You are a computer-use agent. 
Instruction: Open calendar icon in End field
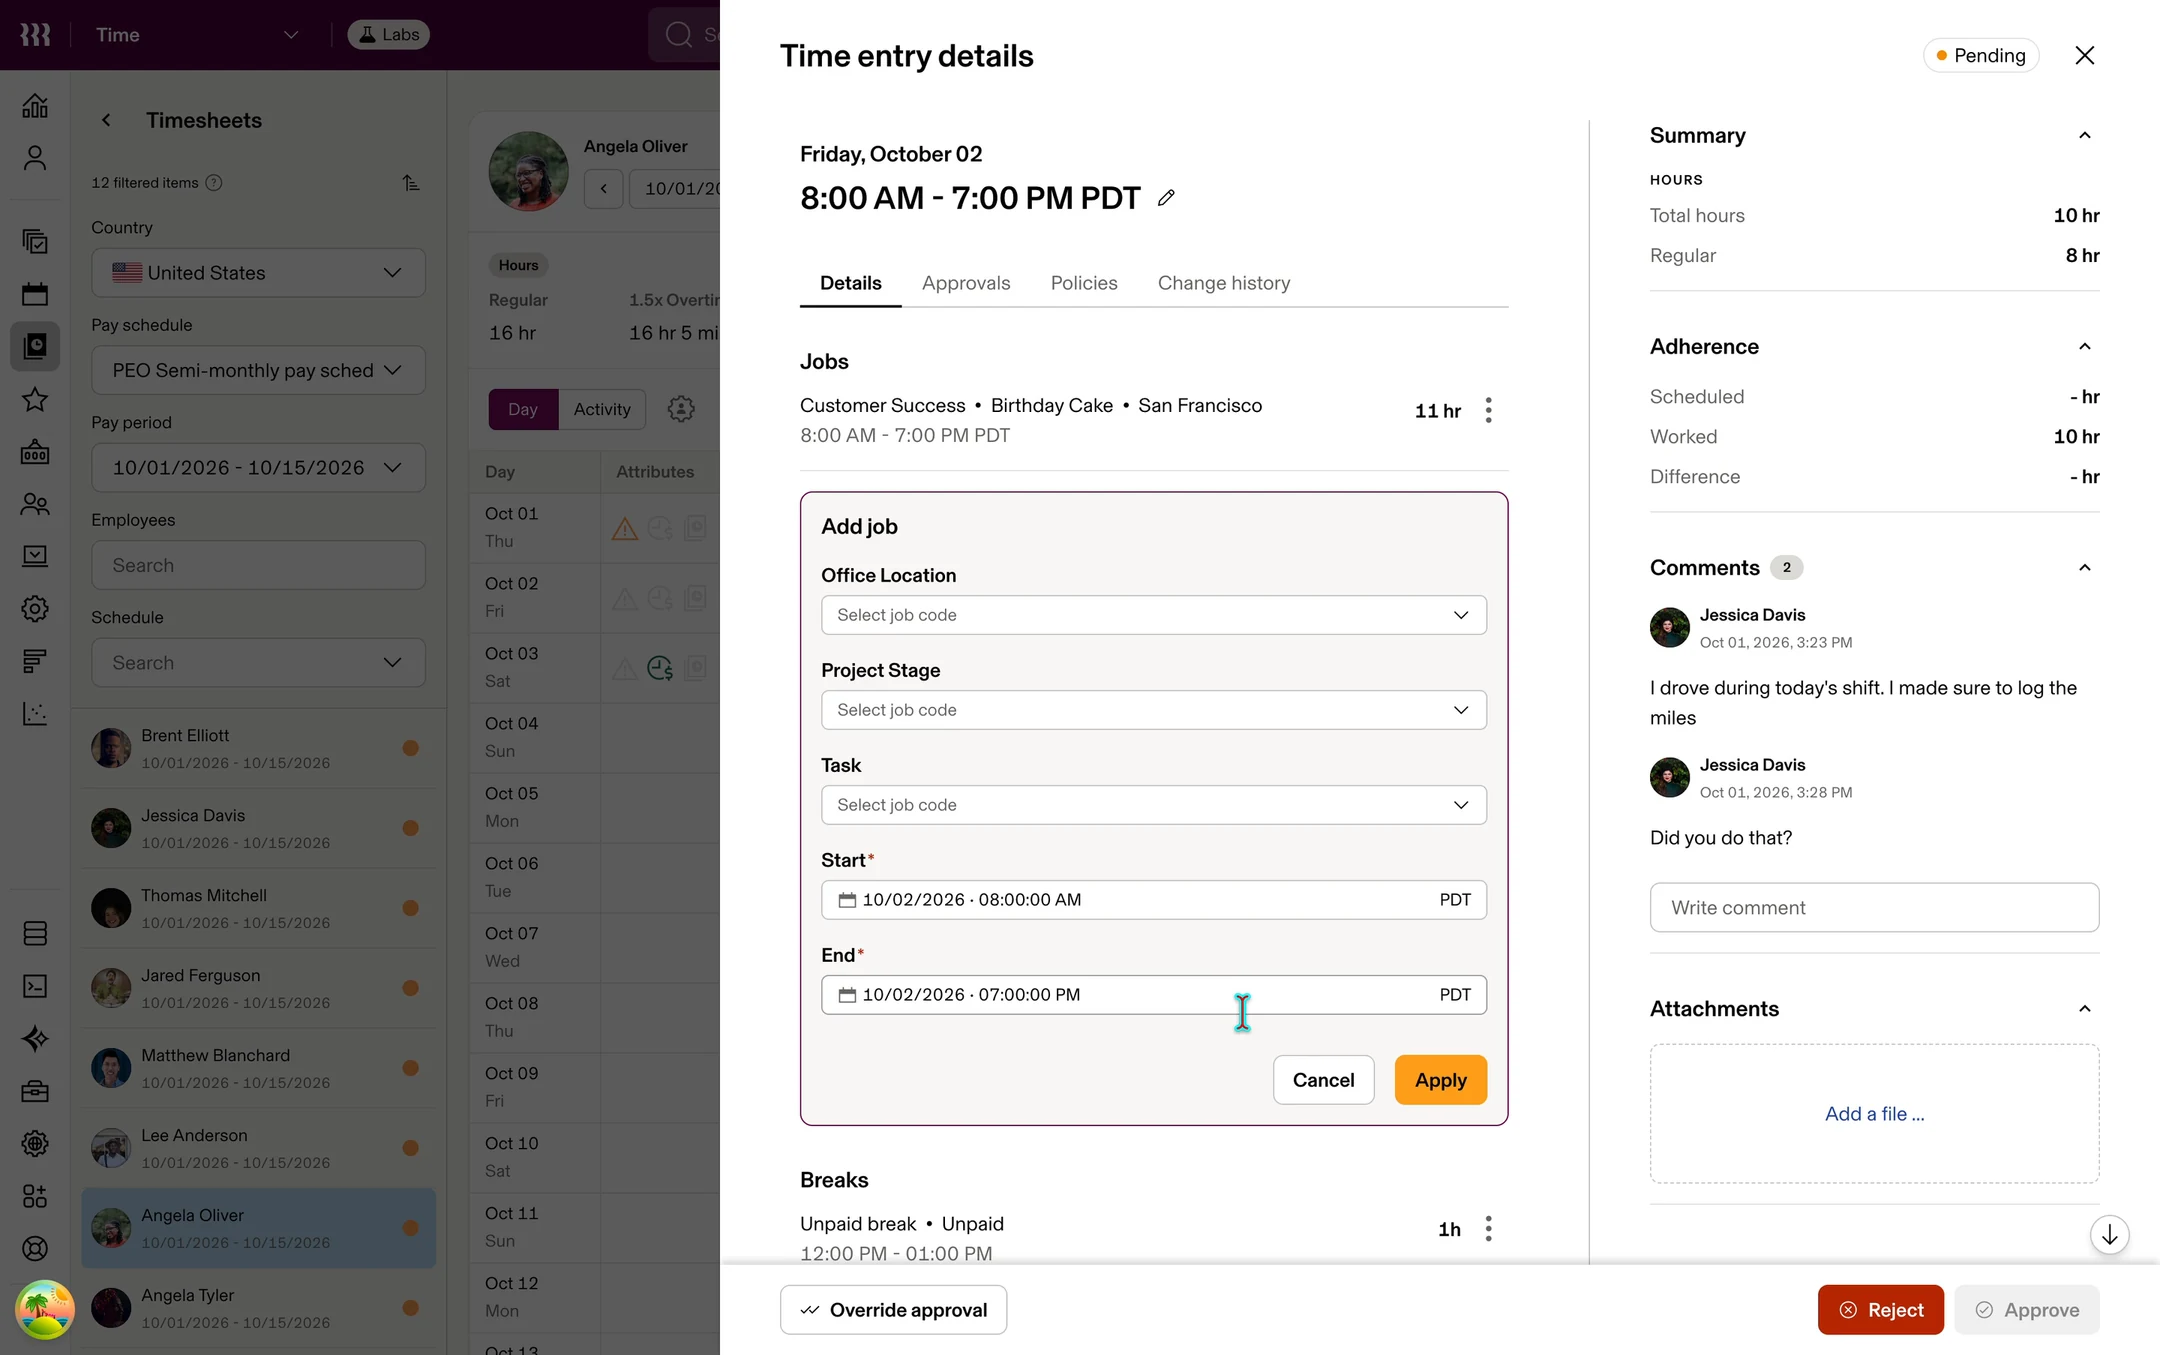click(847, 995)
